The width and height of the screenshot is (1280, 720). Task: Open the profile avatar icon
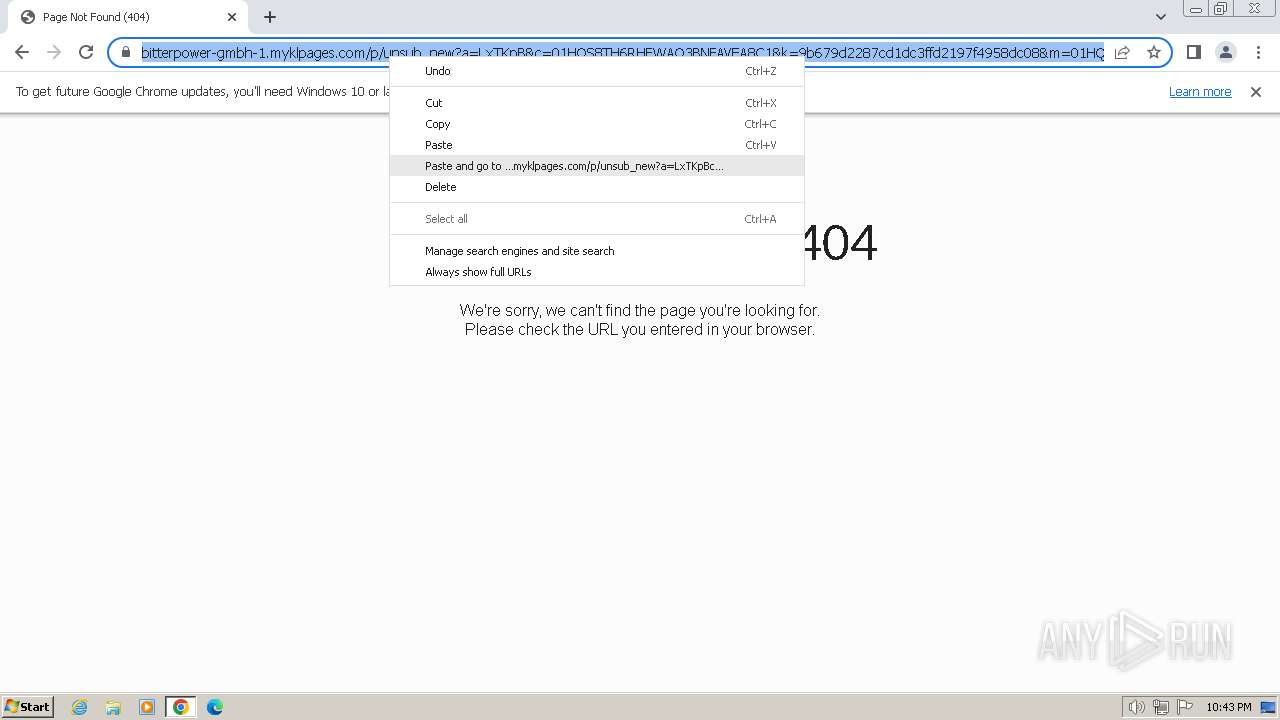point(1225,52)
